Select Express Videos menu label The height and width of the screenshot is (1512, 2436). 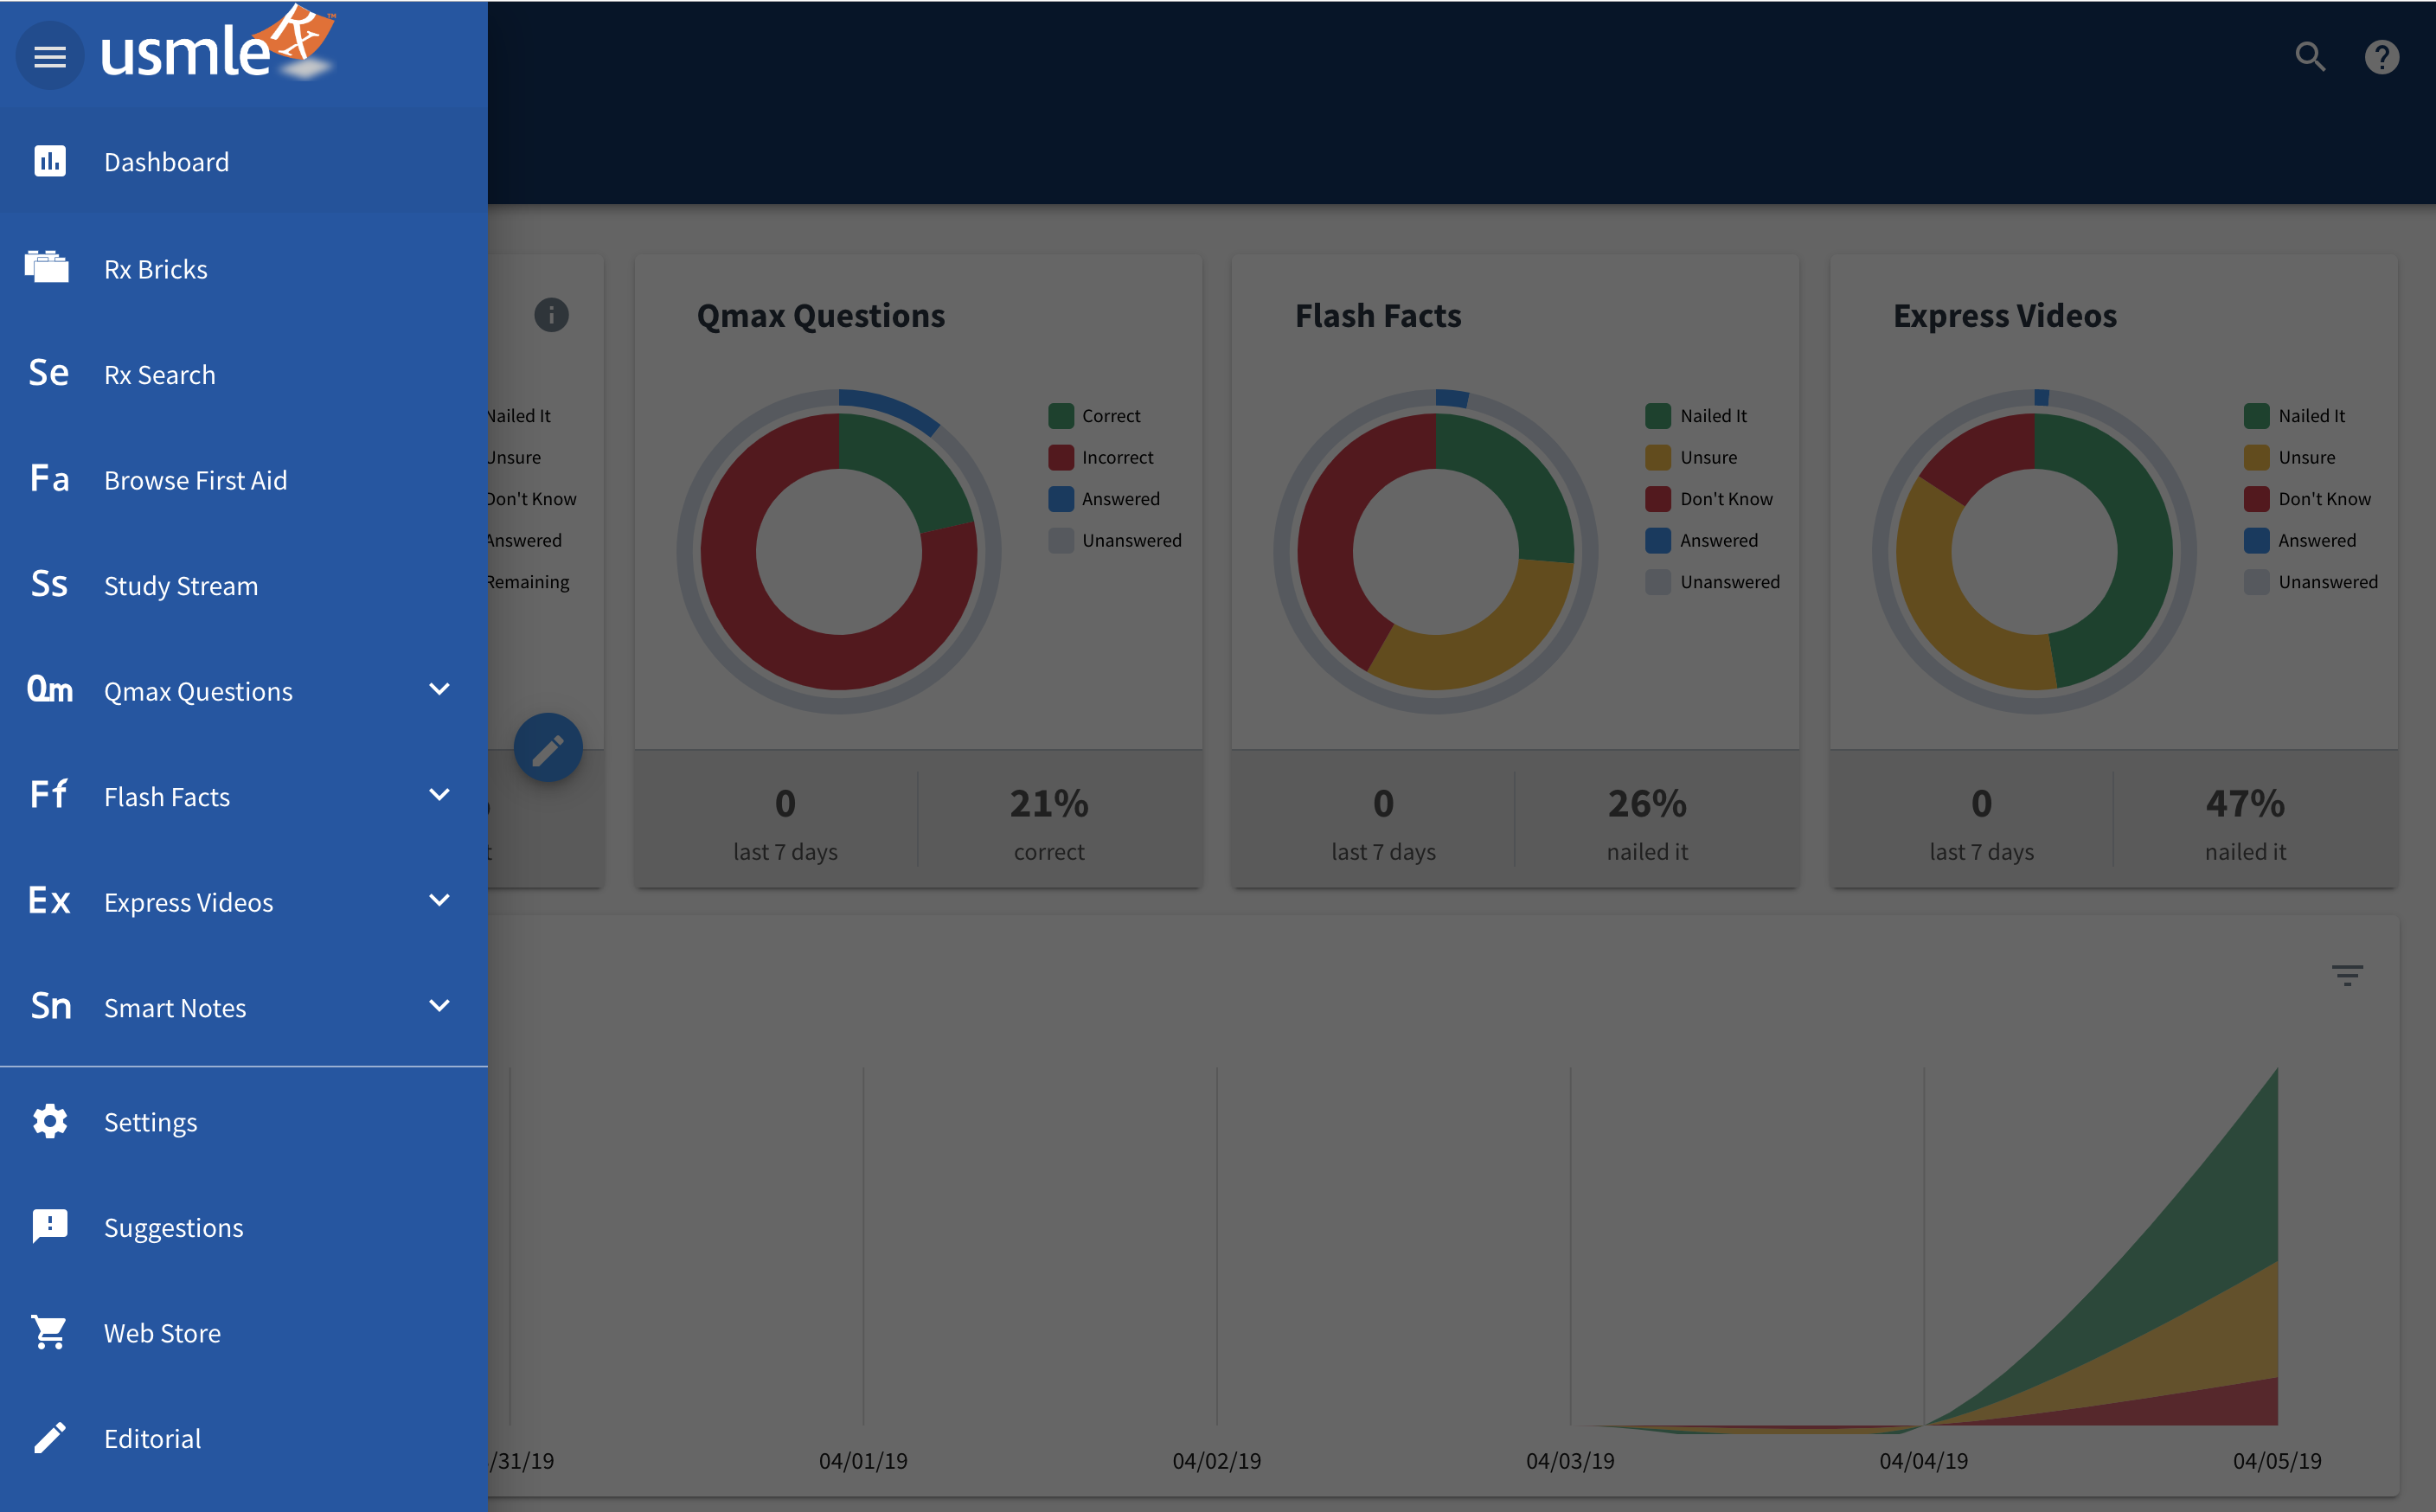tap(188, 902)
